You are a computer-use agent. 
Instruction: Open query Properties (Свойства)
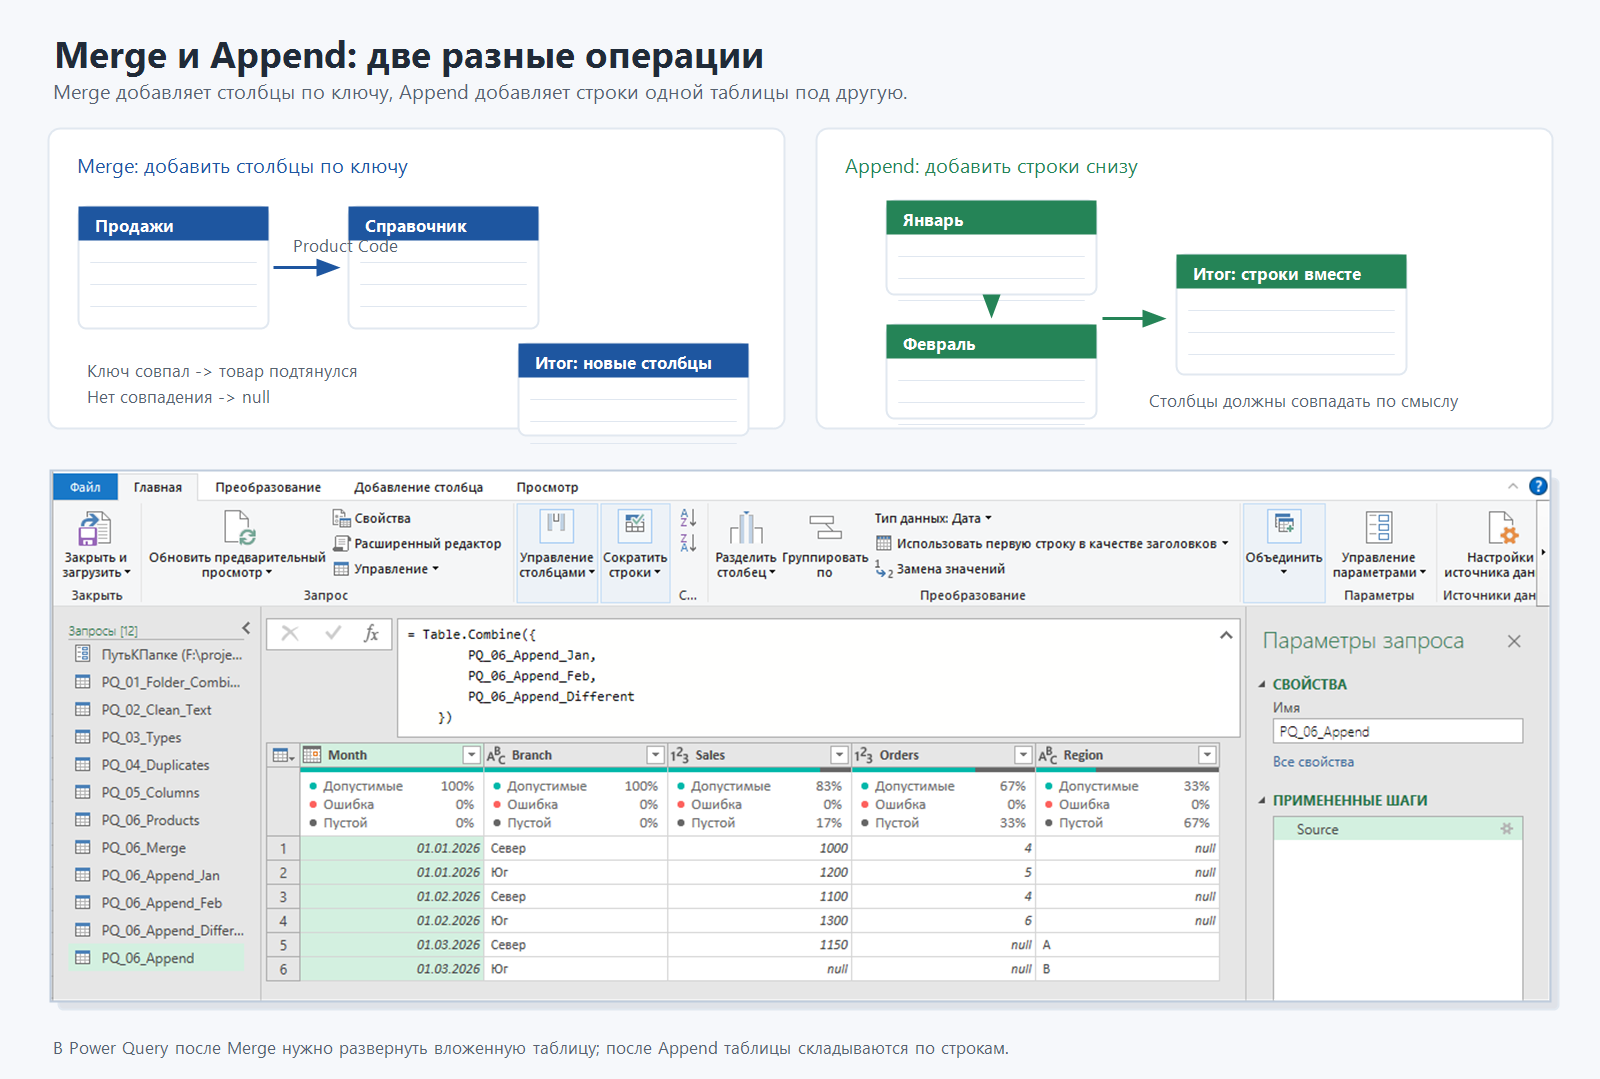click(371, 518)
